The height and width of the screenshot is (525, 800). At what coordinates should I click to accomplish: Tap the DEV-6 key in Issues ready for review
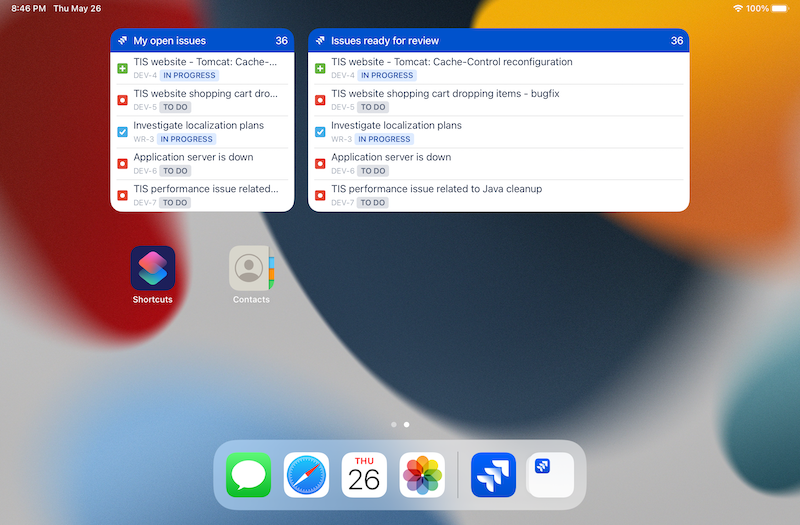coord(342,171)
